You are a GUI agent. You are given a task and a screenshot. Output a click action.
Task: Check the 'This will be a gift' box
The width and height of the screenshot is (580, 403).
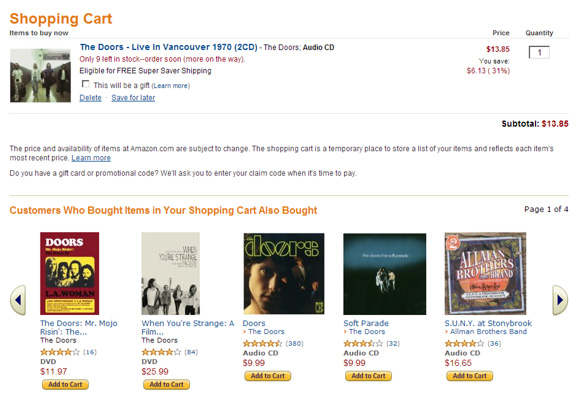85,84
